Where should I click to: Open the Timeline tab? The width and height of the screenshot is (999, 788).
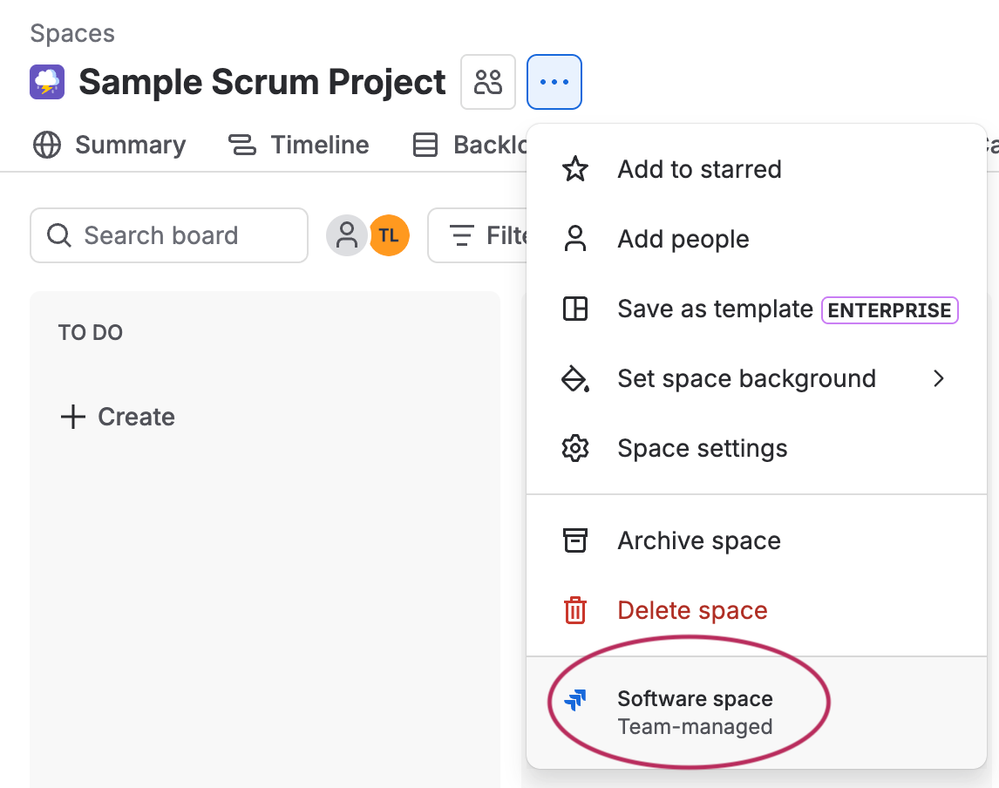pos(299,145)
